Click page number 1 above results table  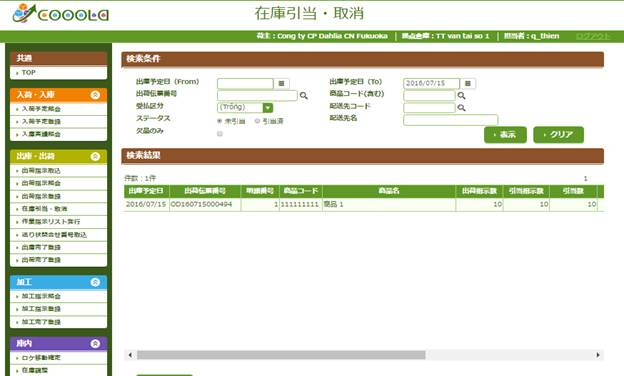pos(585,179)
